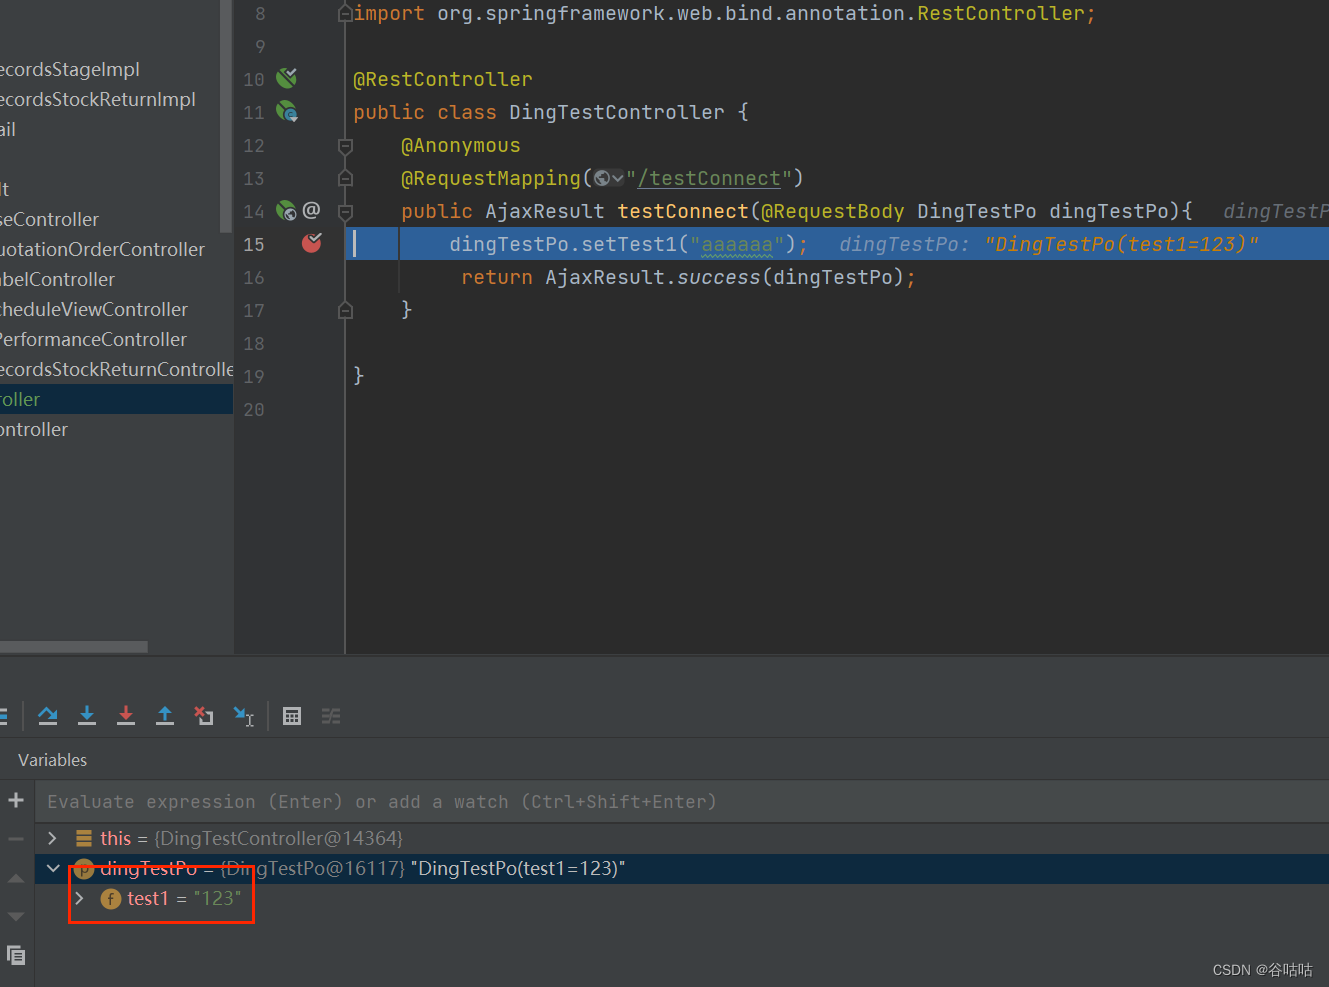Screen dimensions: 1329x987
Task: Expand the 'this' variable node
Action: [x=53, y=838]
